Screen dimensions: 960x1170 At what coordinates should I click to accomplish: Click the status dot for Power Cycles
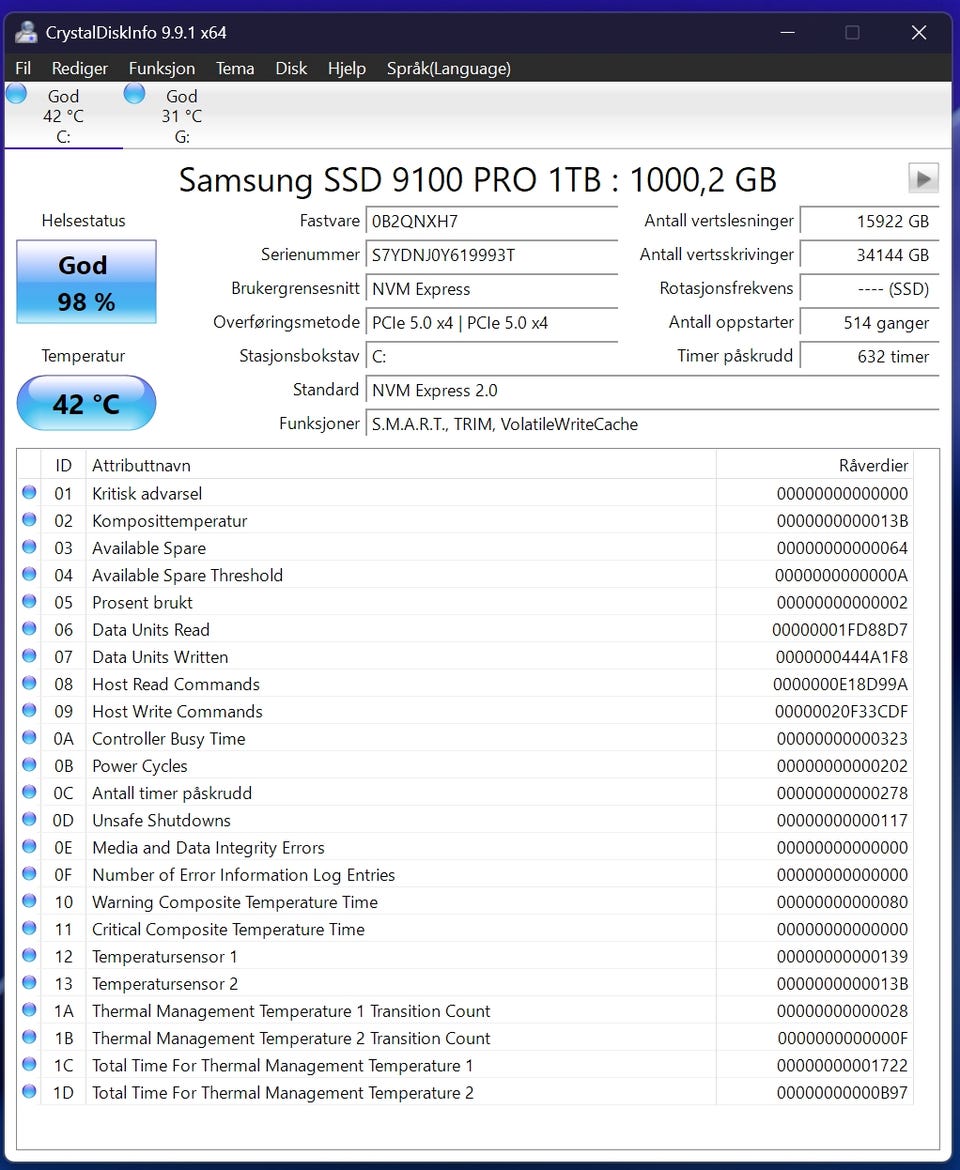pyautogui.click(x=29, y=764)
